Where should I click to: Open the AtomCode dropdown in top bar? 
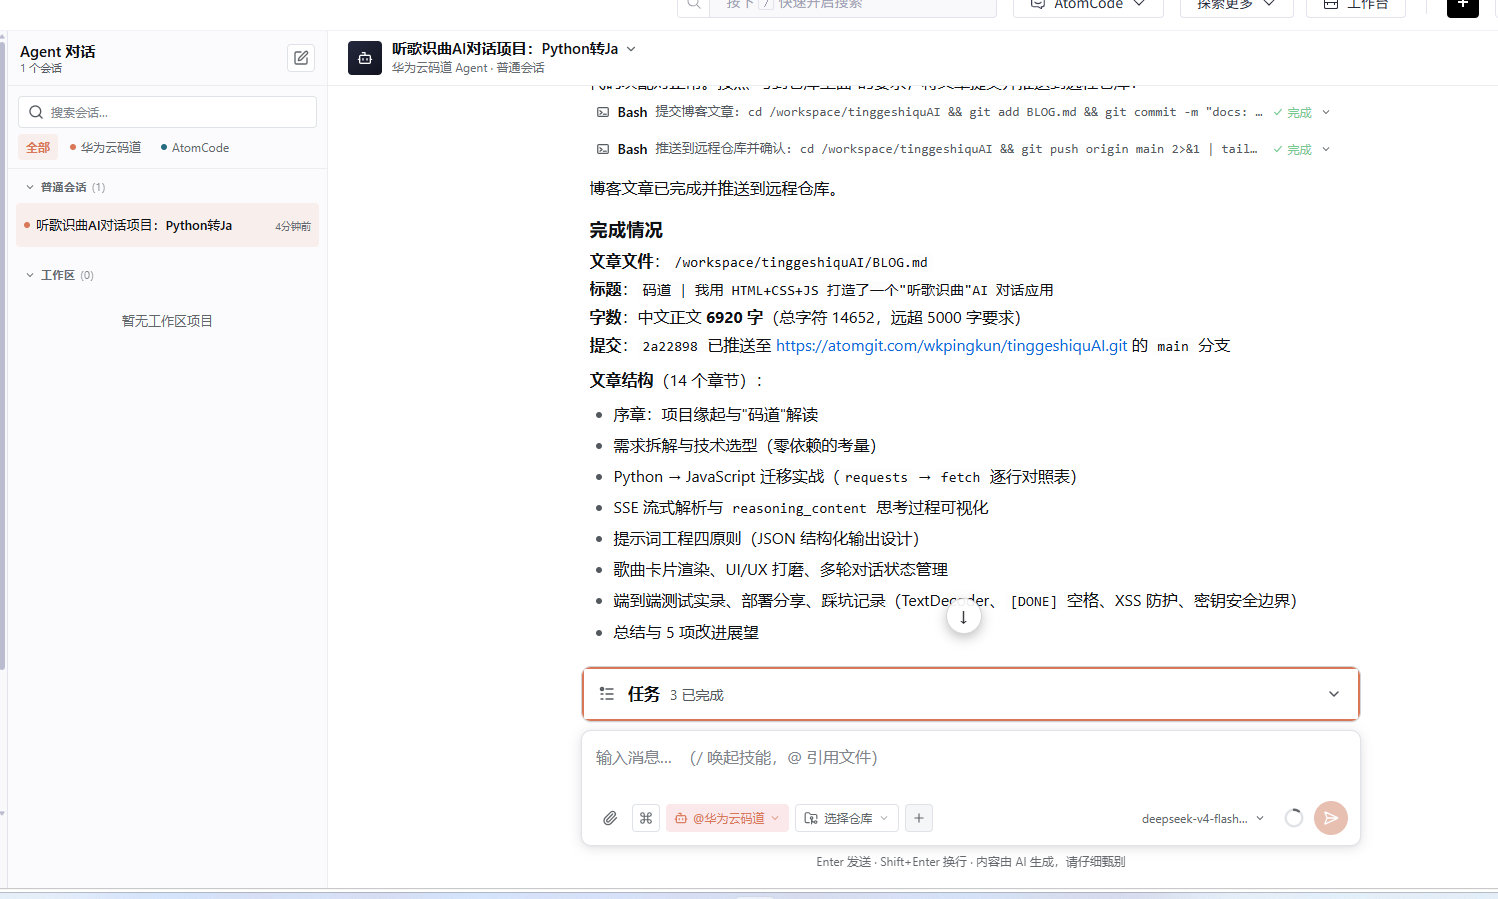pos(1088,5)
